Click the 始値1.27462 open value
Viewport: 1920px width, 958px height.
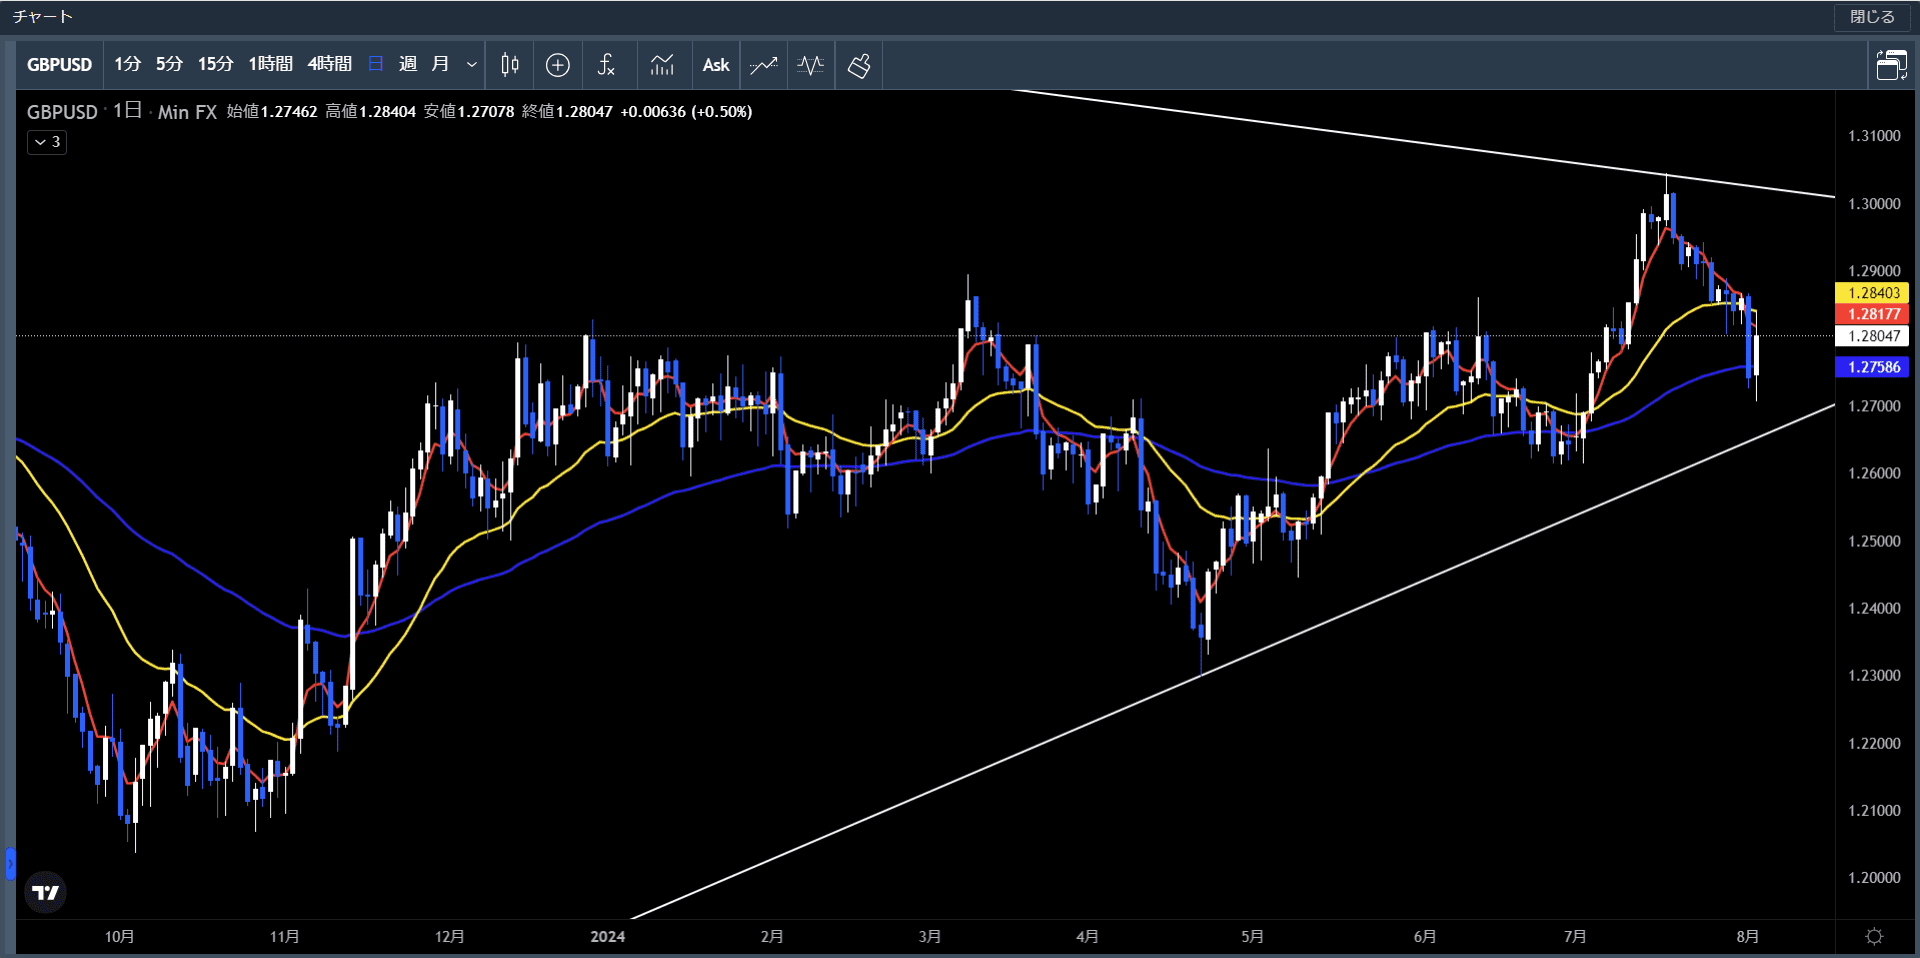[272, 112]
